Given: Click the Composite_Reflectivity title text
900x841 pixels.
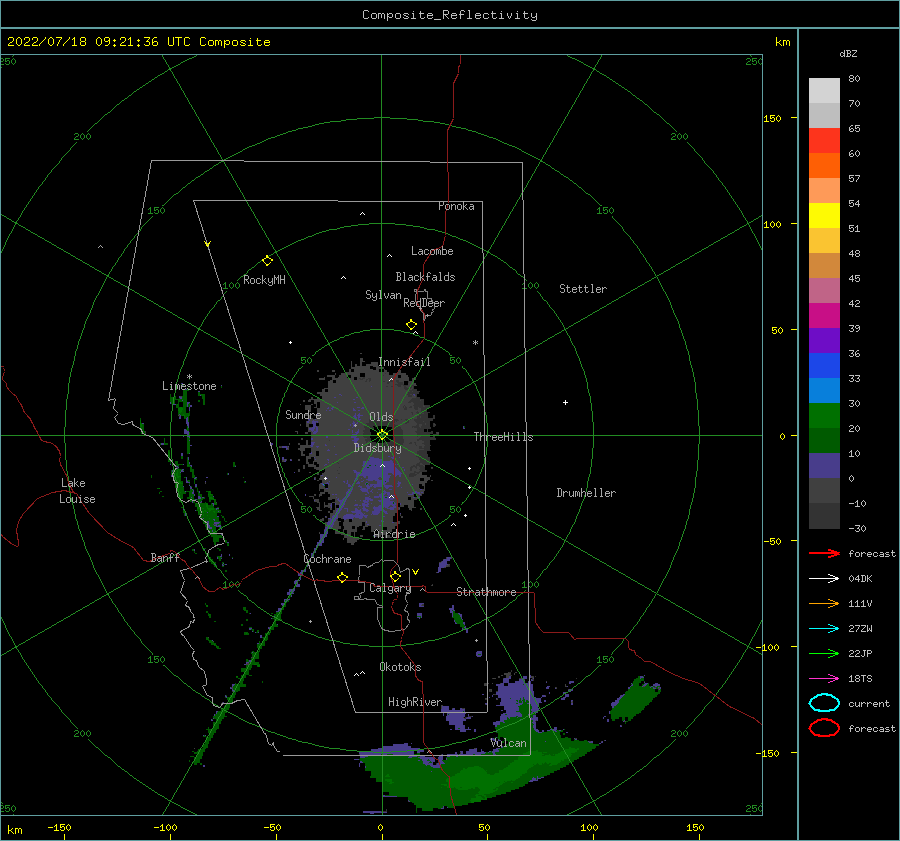Looking at the screenshot, I should click(x=450, y=15).
